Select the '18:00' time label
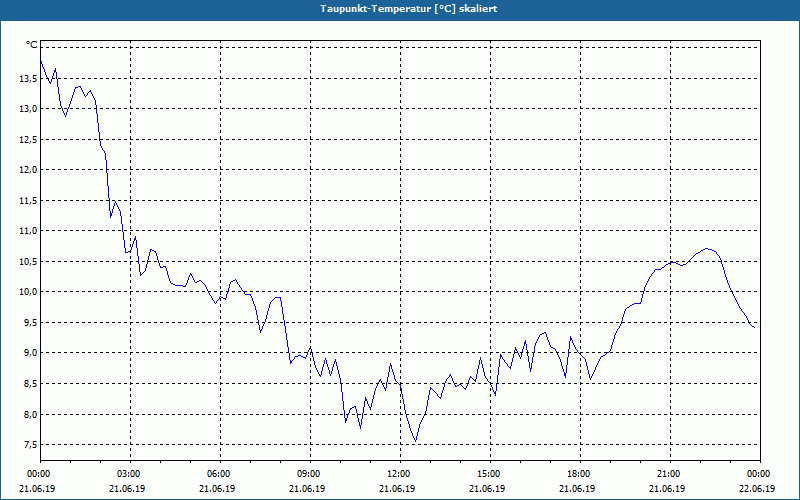 (578, 474)
